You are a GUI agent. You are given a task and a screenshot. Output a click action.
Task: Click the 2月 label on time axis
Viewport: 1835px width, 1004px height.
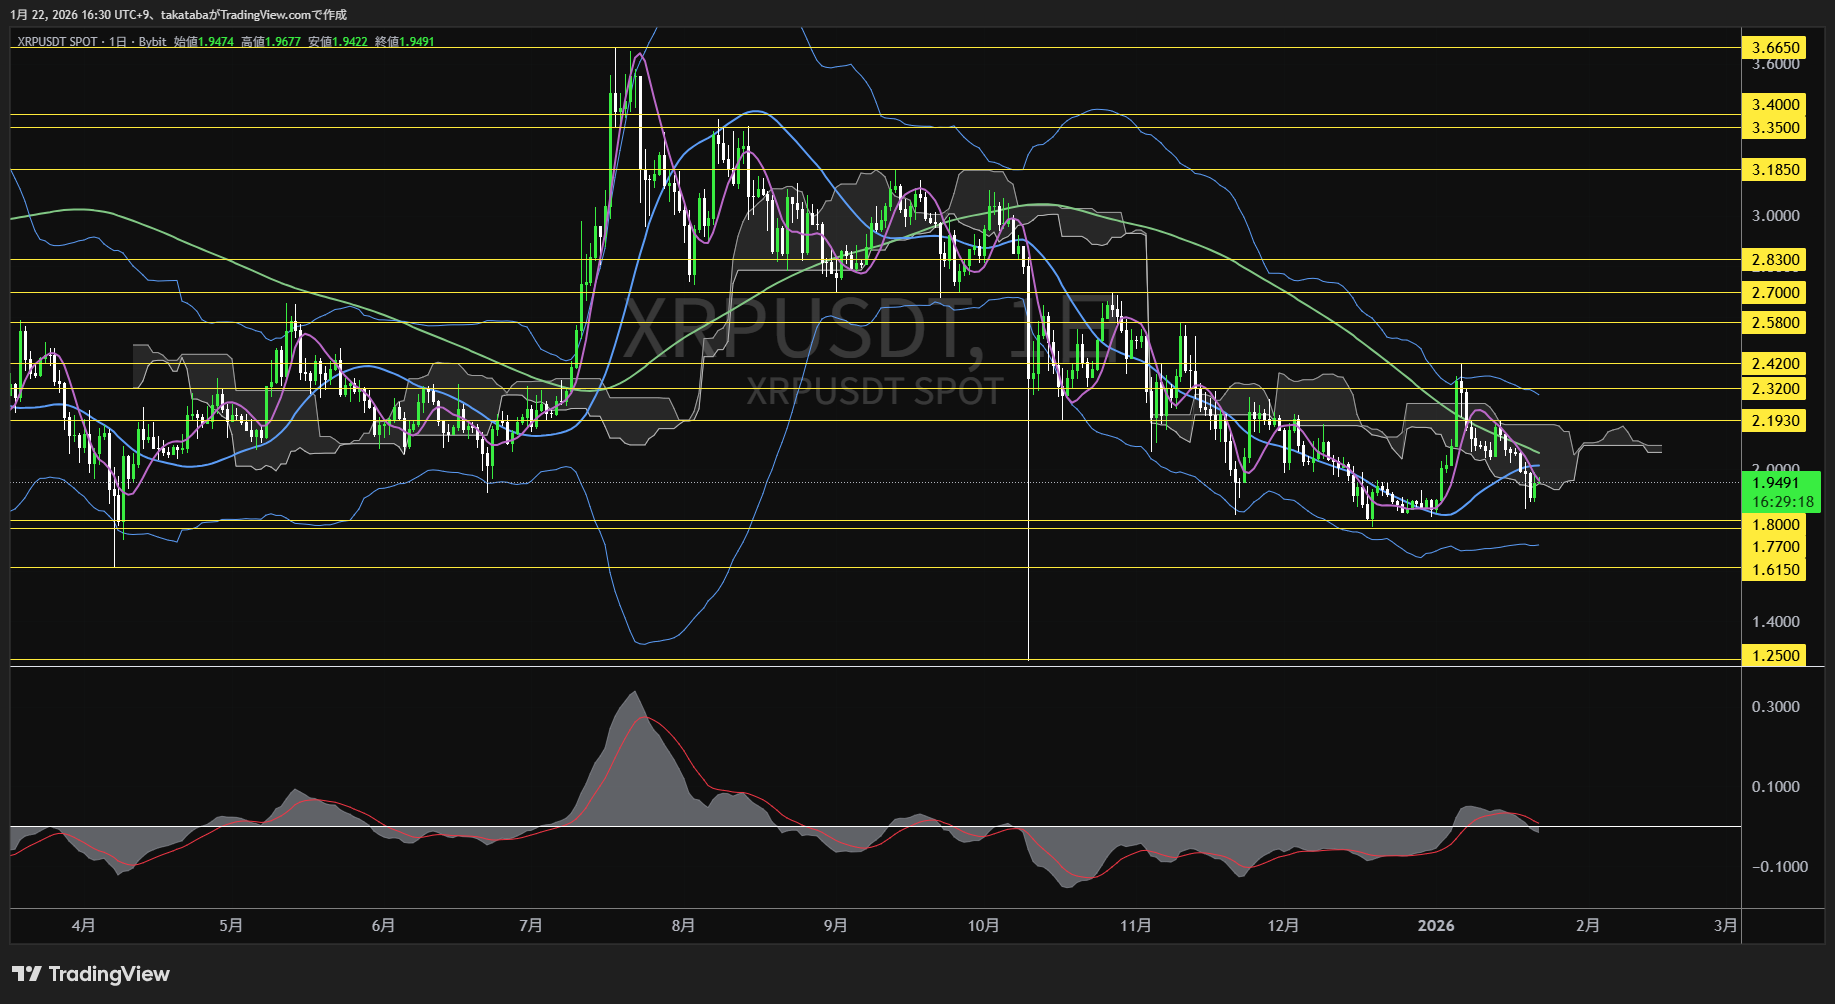click(1587, 925)
